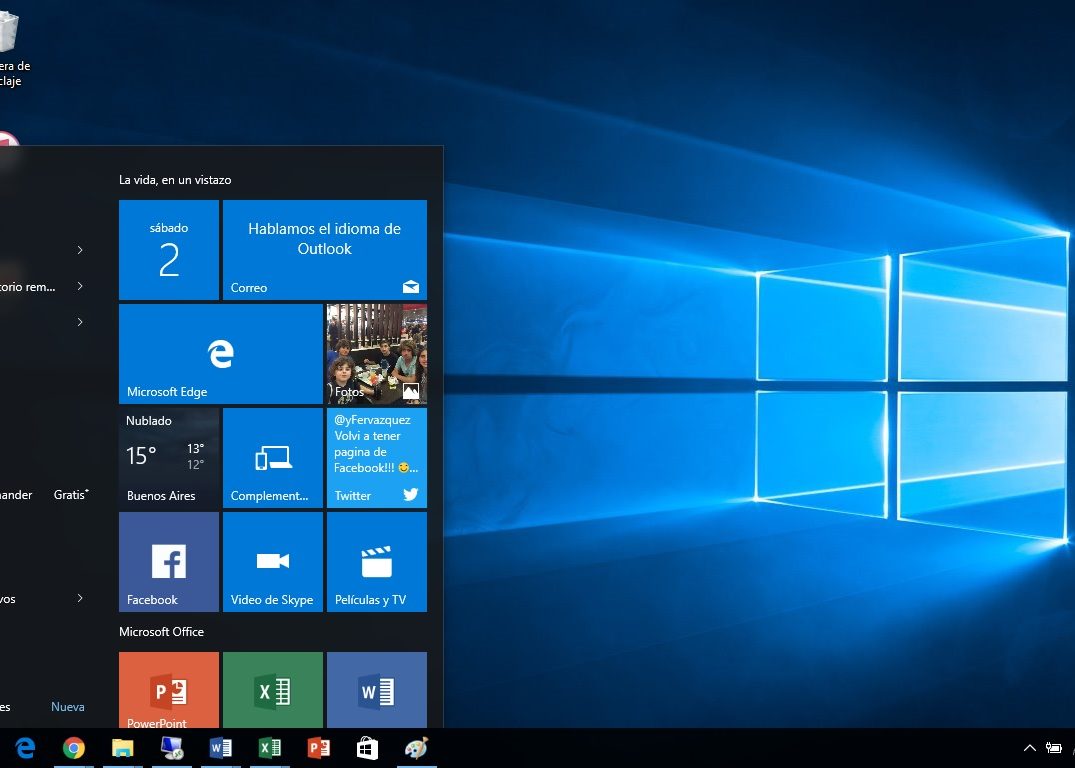Screen dimensions: 1075x768
Task: Expand the topmost app list arrow in Start menu
Action: pos(80,249)
